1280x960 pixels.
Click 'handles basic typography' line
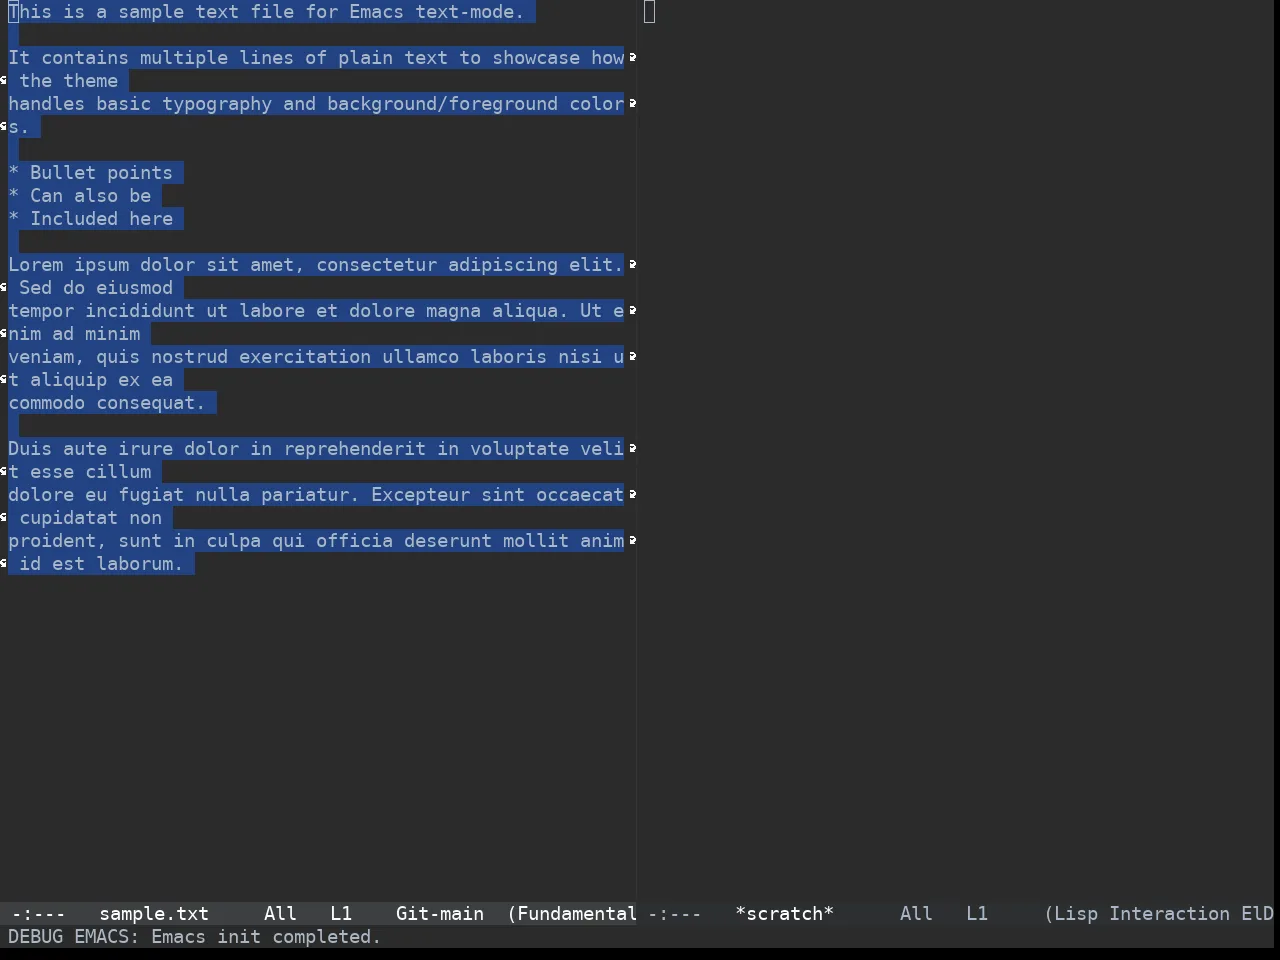click(316, 104)
